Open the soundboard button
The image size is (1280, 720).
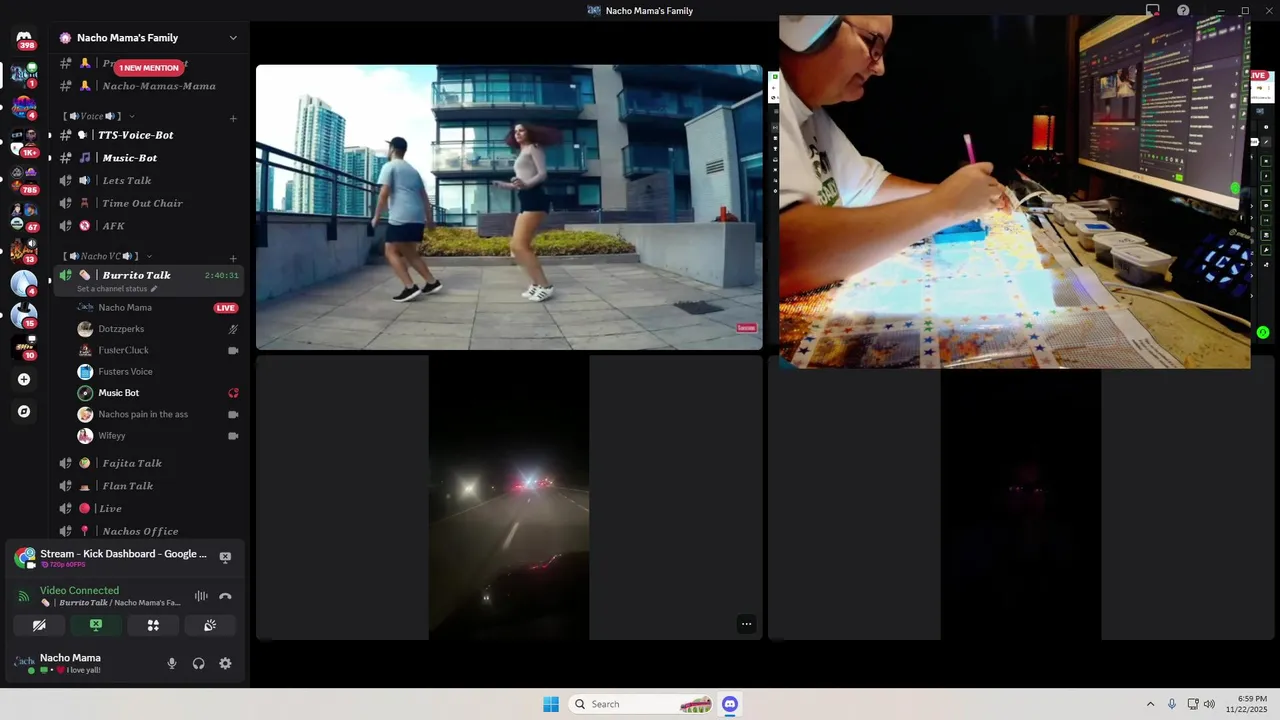tap(210, 625)
